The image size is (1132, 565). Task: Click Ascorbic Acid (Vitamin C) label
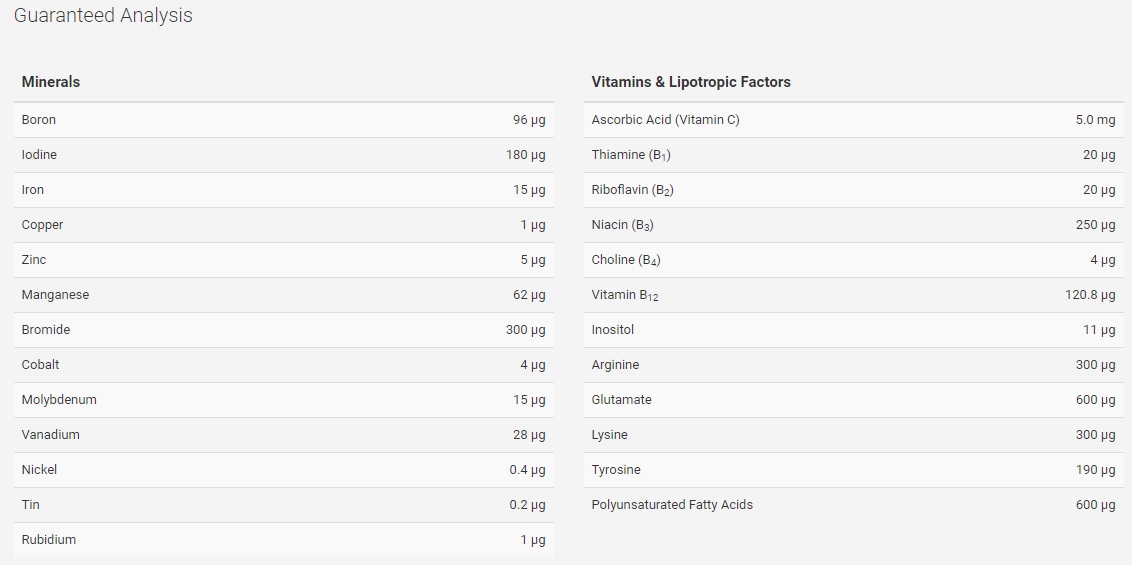click(665, 120)
